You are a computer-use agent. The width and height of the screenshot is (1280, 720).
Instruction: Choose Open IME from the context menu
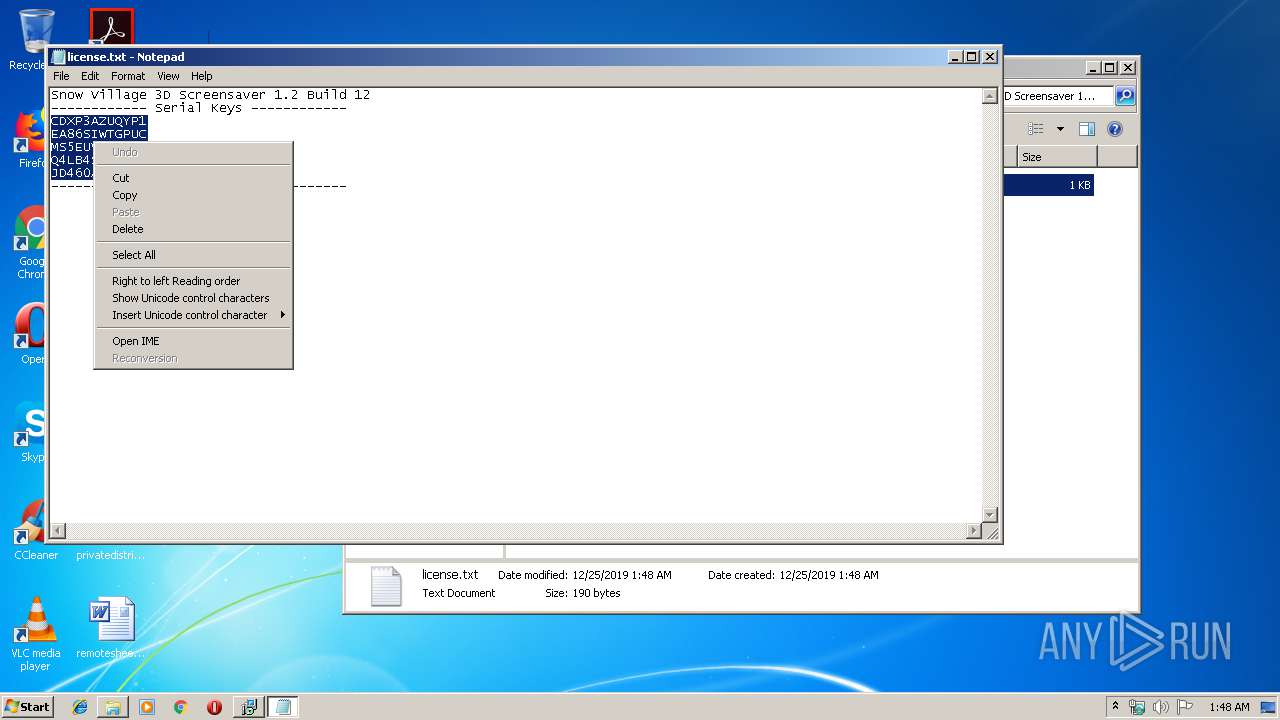[x=193, y=341]
